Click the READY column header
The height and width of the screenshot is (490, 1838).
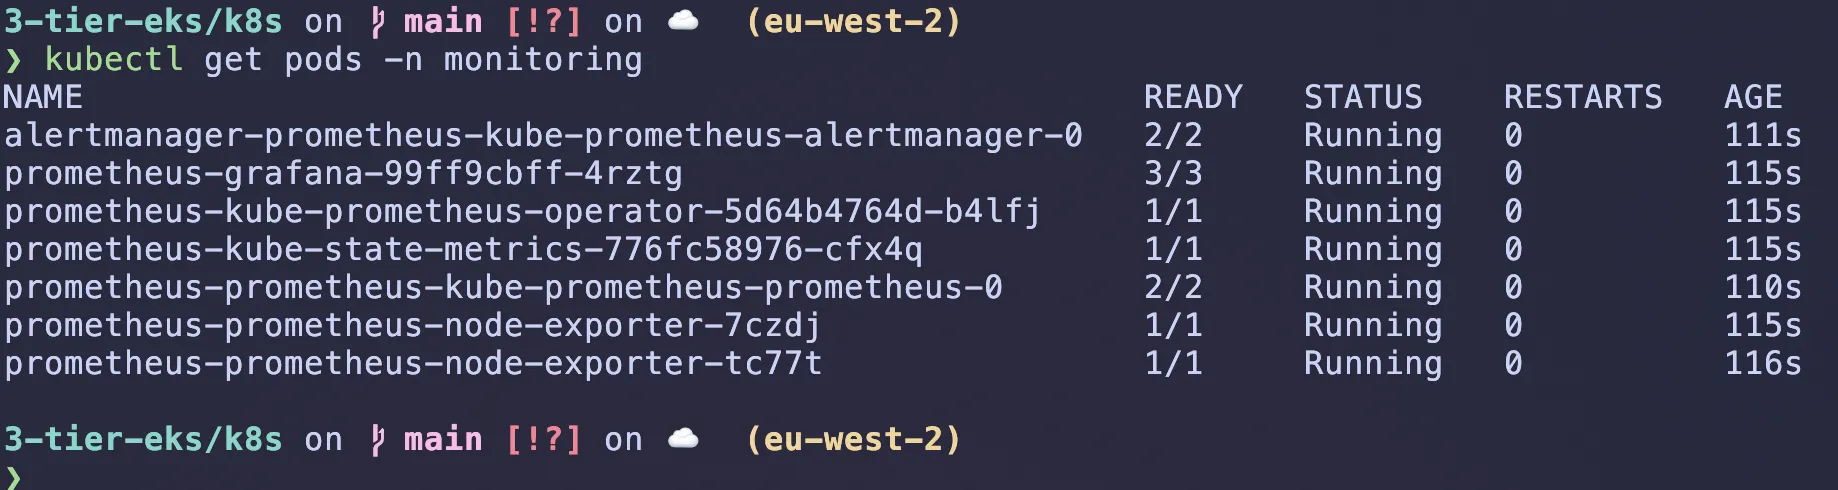1193,97
